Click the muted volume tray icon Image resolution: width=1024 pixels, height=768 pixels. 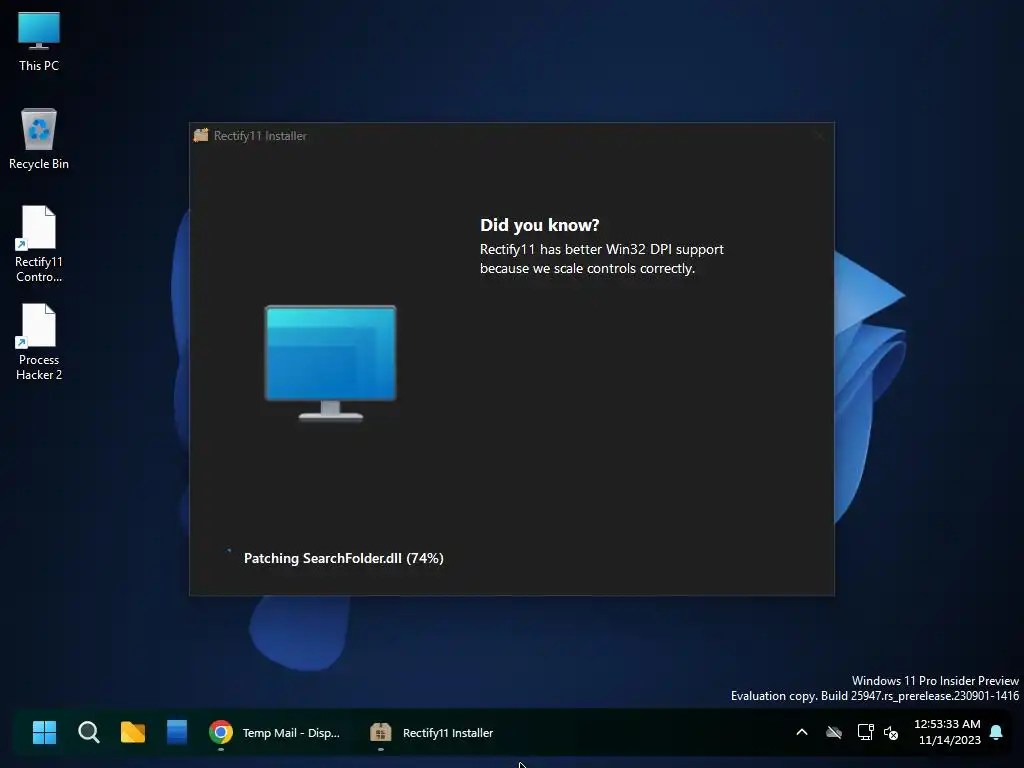[890, 732]
